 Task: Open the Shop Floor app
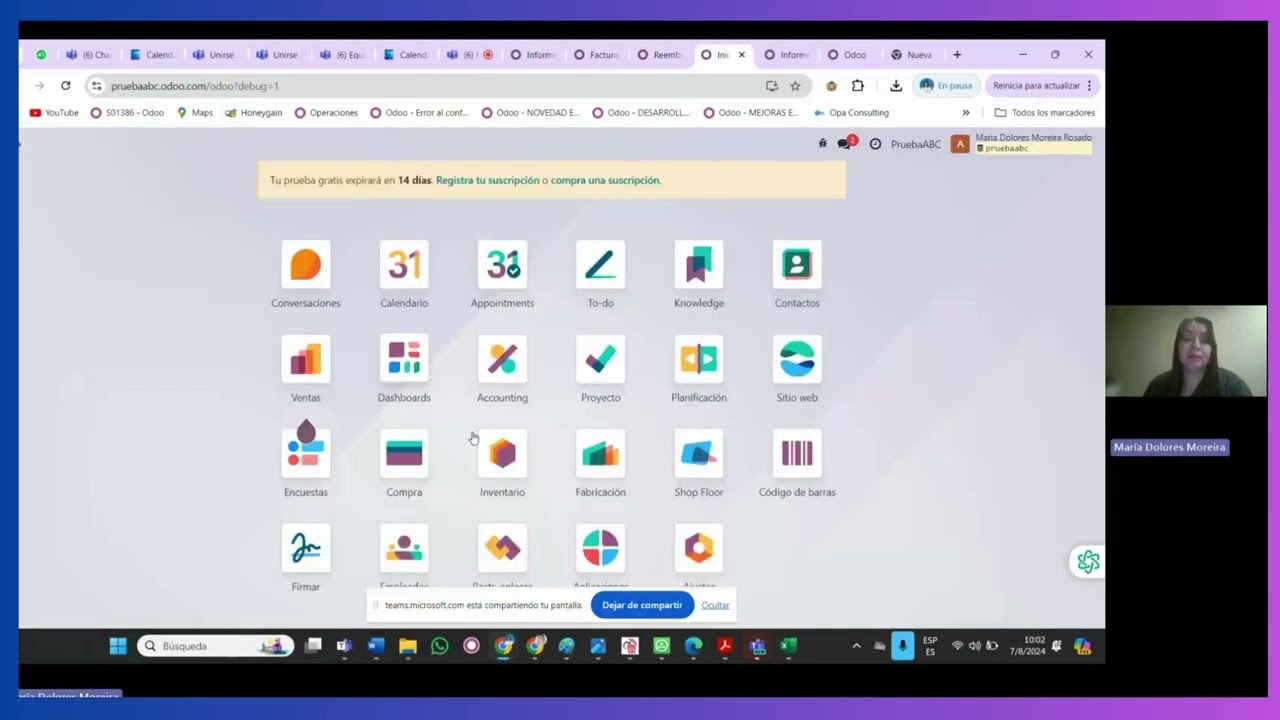(699, 454)
